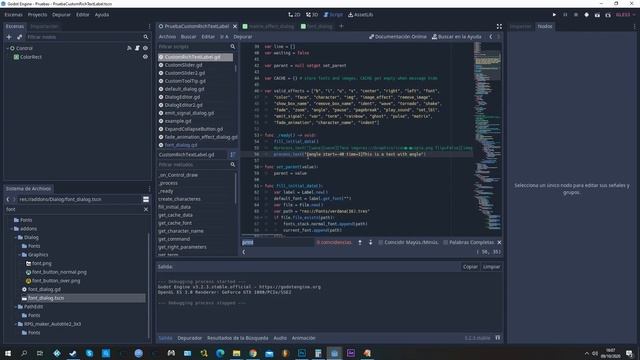Select CustomSlider.gd in script list
This screenshot has height=360, width=640.
183,65
